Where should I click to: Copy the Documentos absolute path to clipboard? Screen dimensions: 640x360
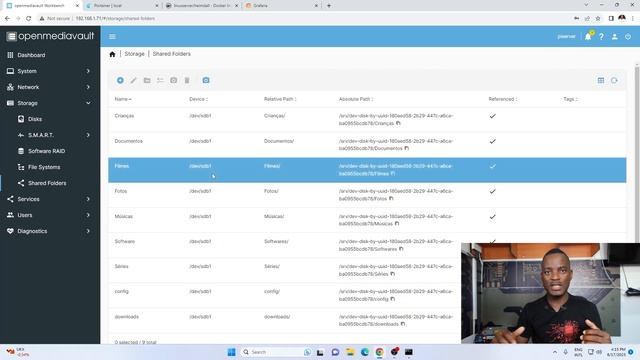pyautogui.click(x=407, y=148)
